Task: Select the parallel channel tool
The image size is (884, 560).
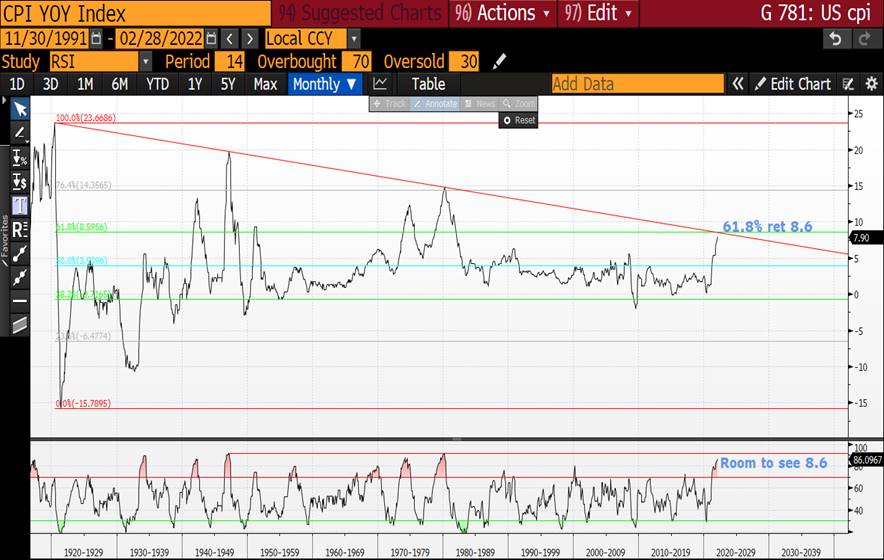Action: click(19, 325)
